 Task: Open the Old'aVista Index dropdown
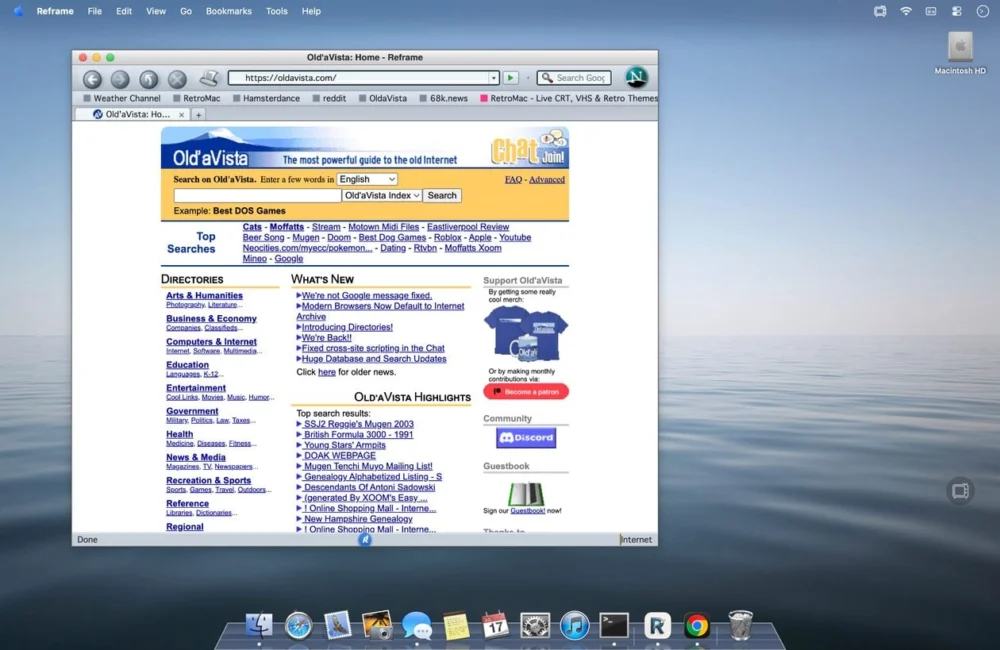[381, 195]
